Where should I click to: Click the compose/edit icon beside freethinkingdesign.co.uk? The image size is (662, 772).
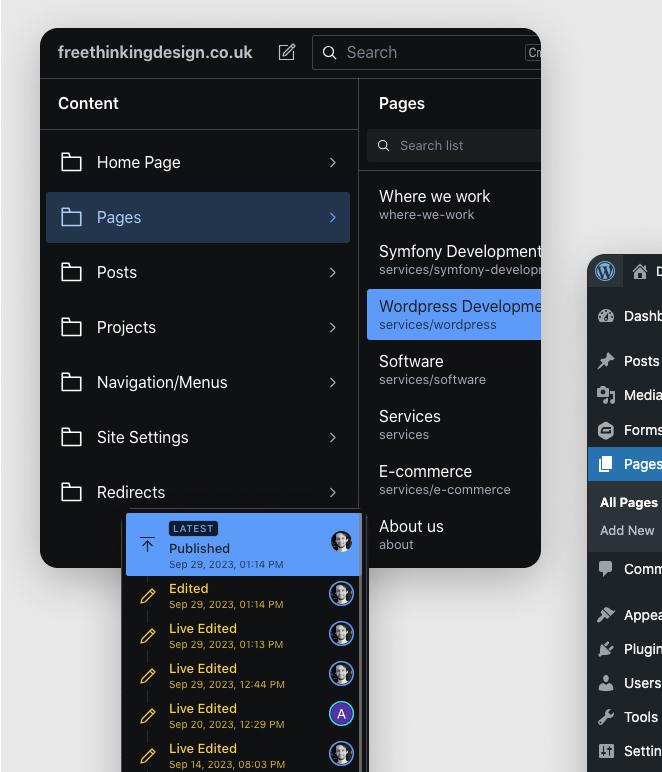point(286,52)
